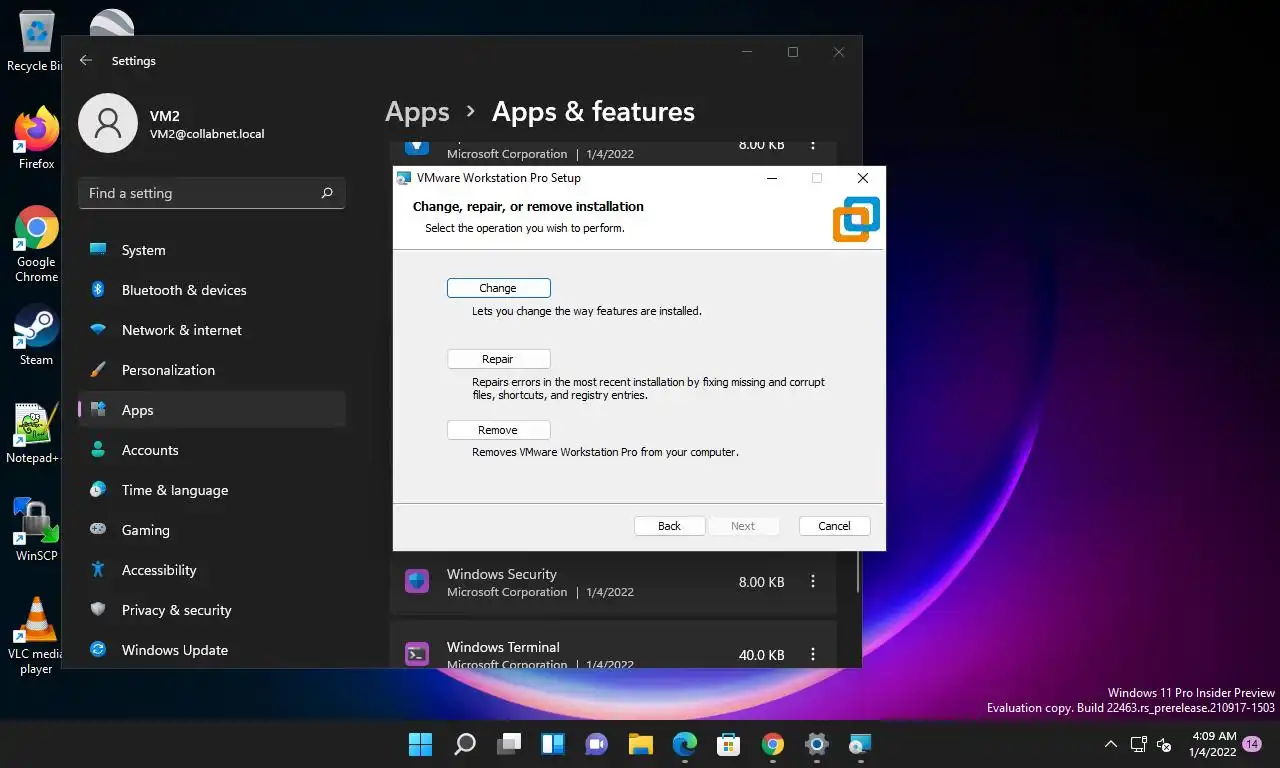Open WinSCP desktop shortcut
The height and width of the screenshot is (768, 1280).
coord(36,530)
